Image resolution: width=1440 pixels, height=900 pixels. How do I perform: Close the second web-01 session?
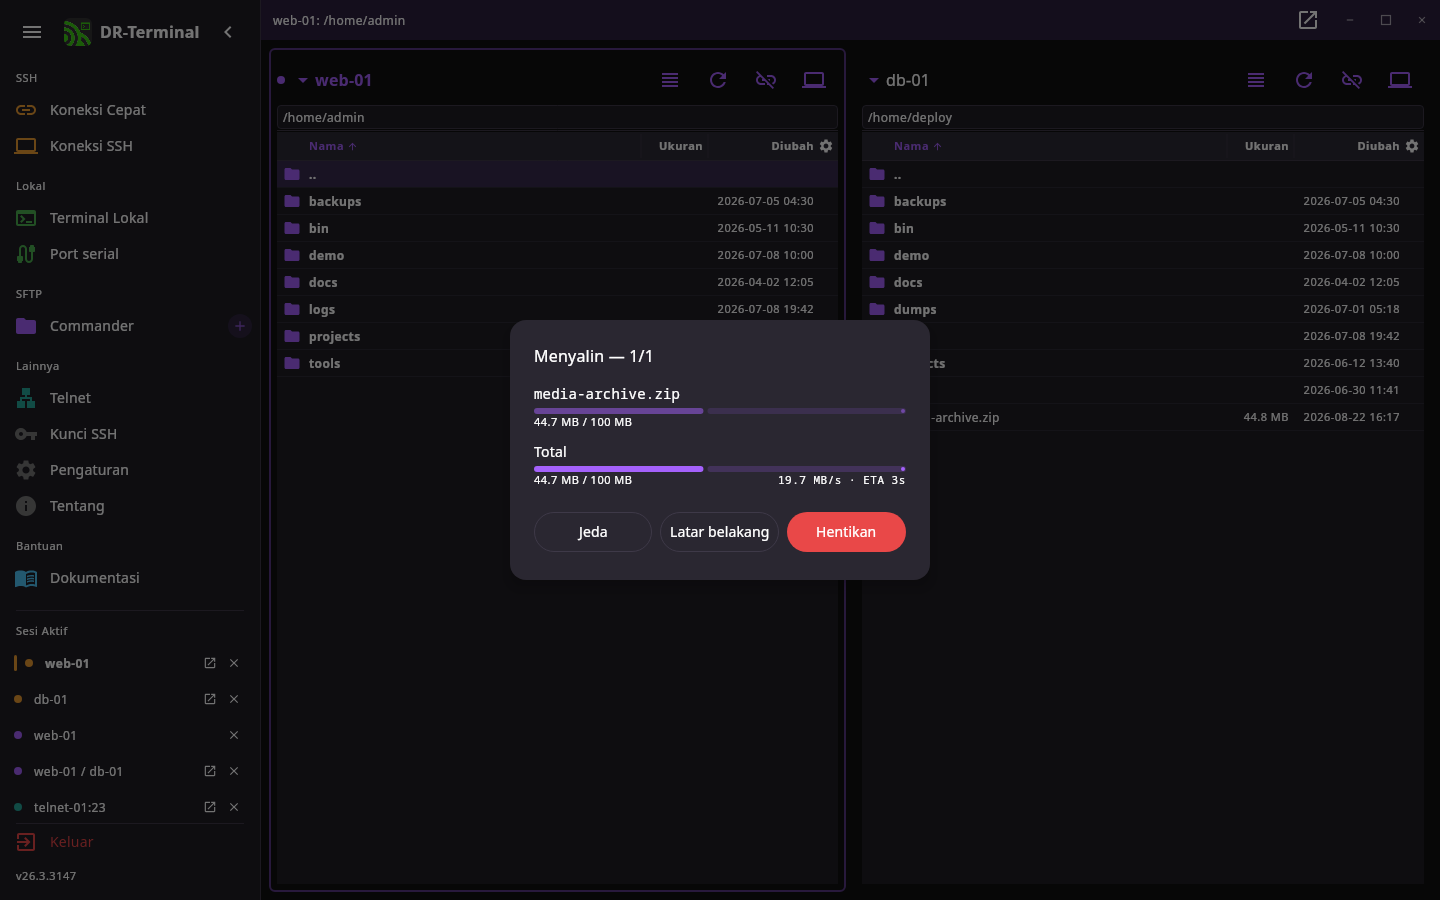pyautogui.click(x=234, y=735)
